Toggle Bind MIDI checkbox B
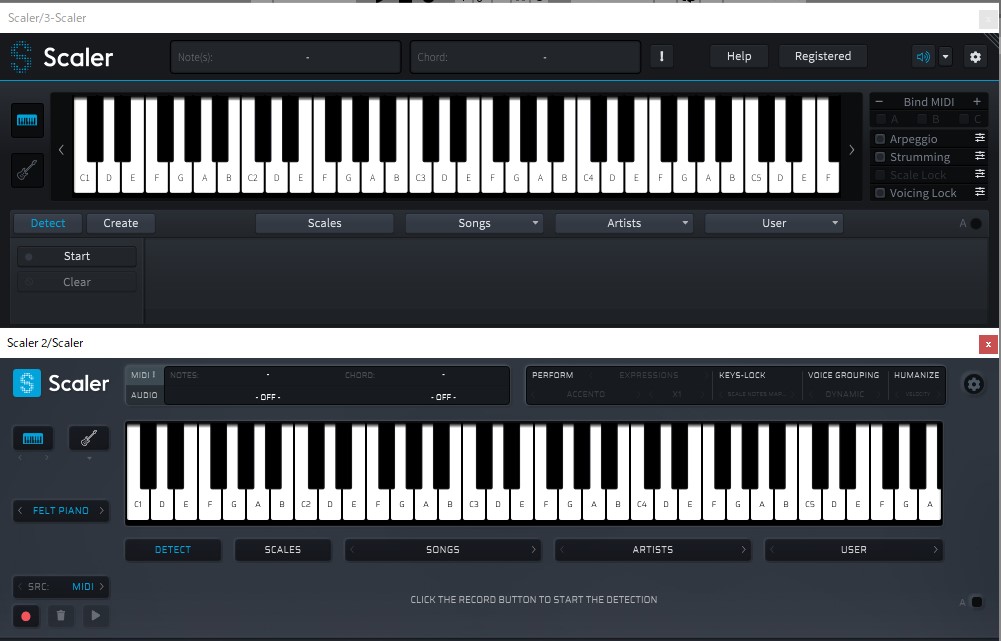The height and width of the screenshot is (641, 1001). (922, 119)
